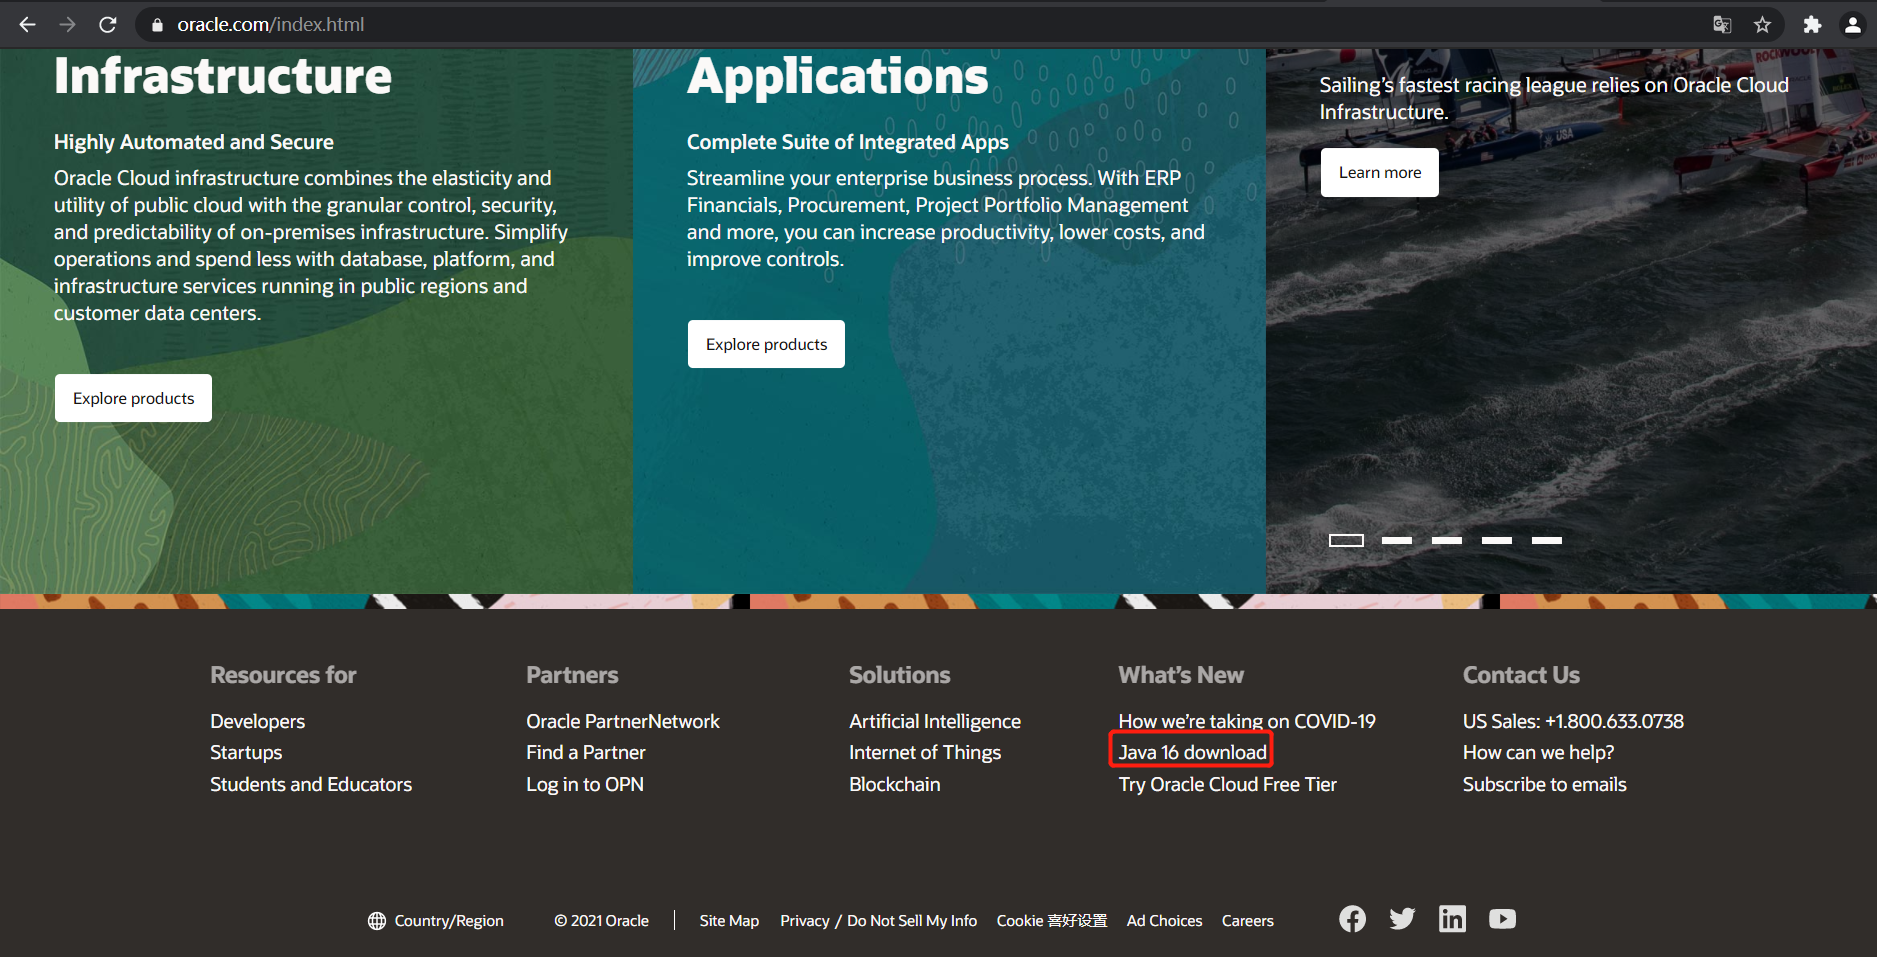The height and width of the screenshot is (957, 1877).
Task: Open the Internet of Things link
Action: [925, 752]
